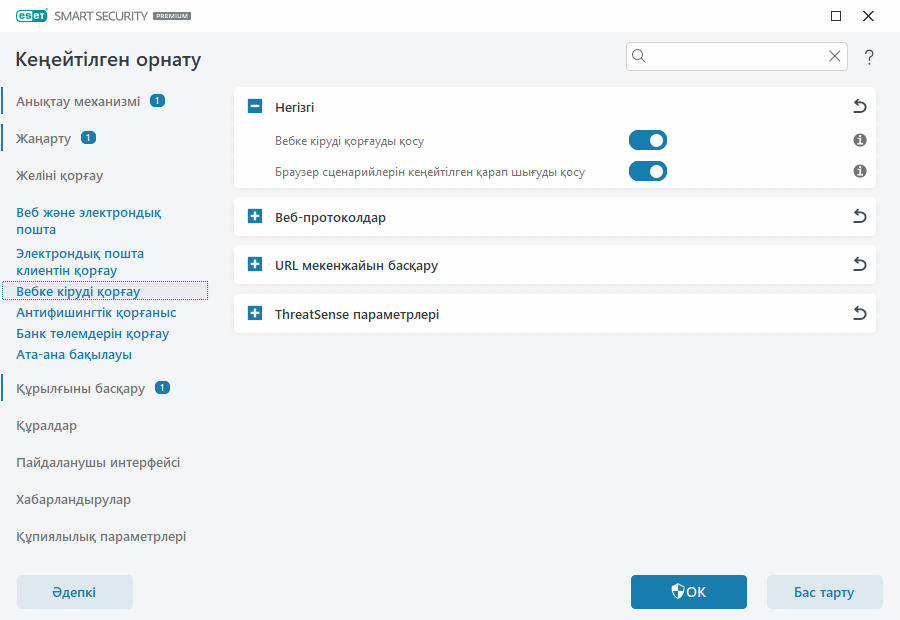Turn off браузер сценарийлерін кеңейтілген қарап шығу

[x=647, y=171]
